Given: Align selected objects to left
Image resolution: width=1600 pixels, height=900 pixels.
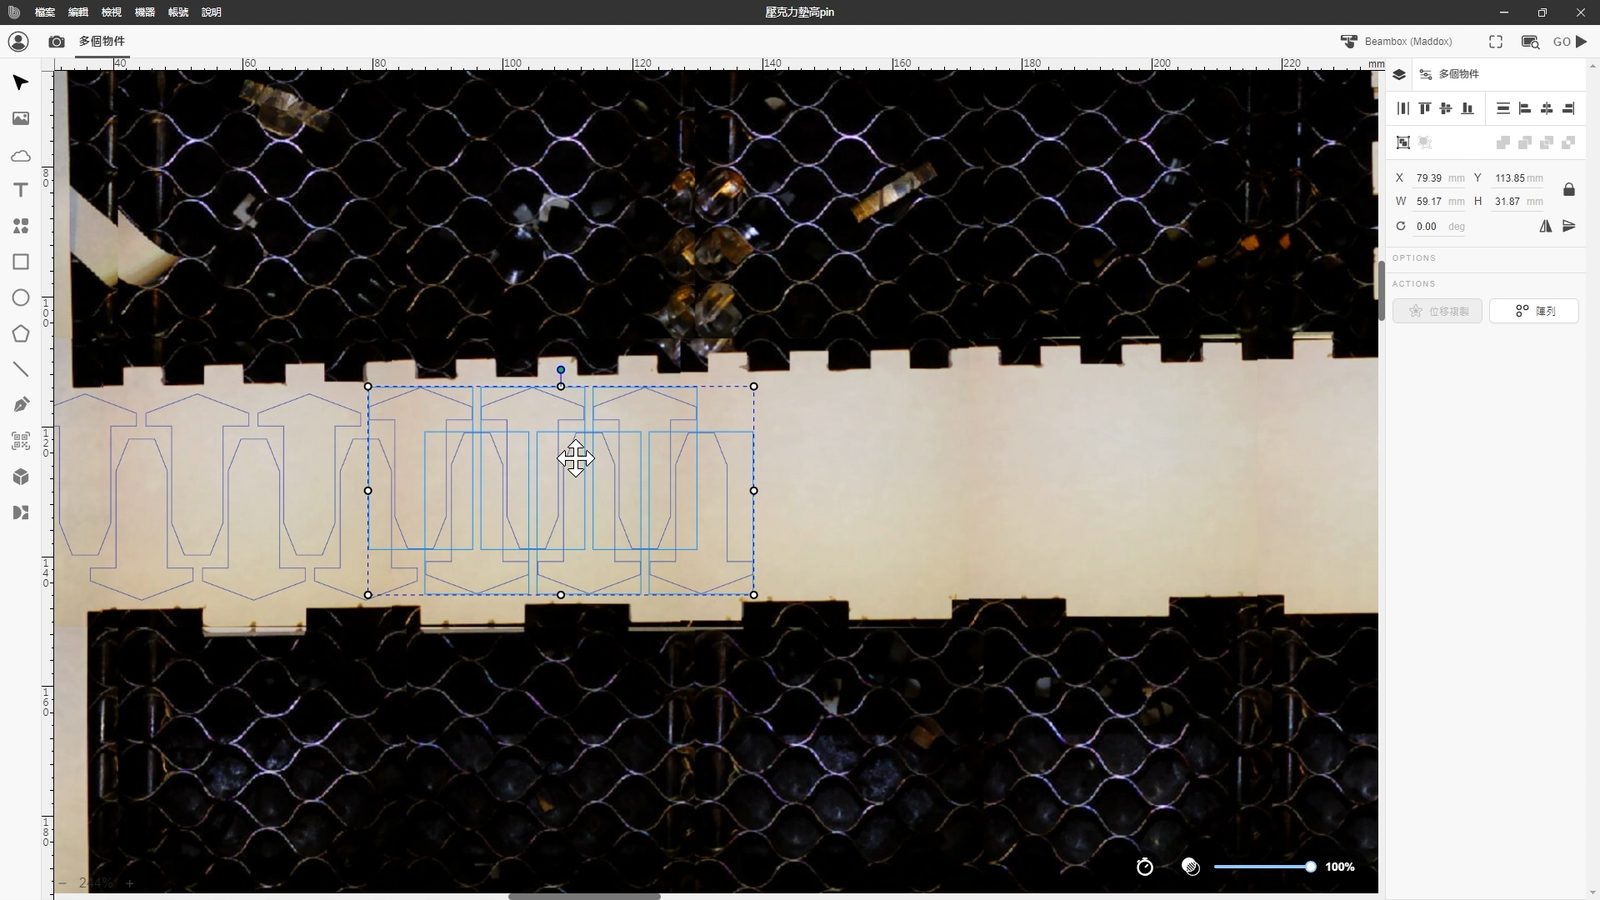Looking at the screenshot, I should [x=1525, y=108].
